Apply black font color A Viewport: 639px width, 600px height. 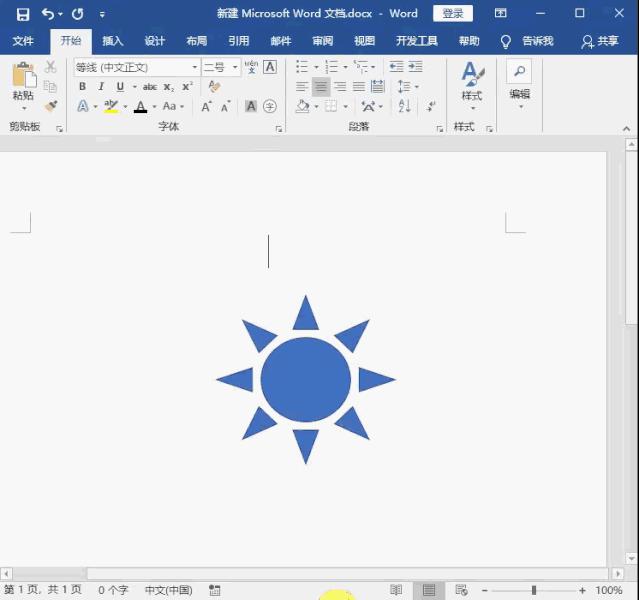140,107
